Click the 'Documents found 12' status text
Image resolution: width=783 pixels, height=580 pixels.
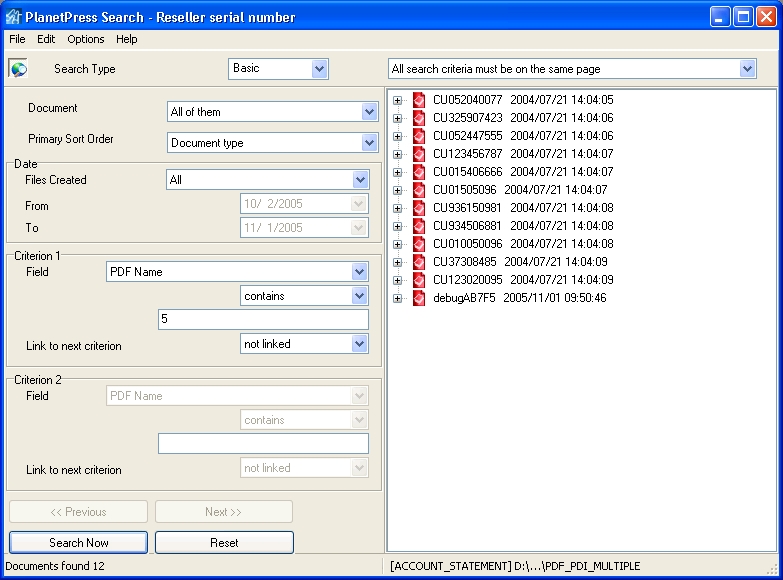click(x=55, y=566)
